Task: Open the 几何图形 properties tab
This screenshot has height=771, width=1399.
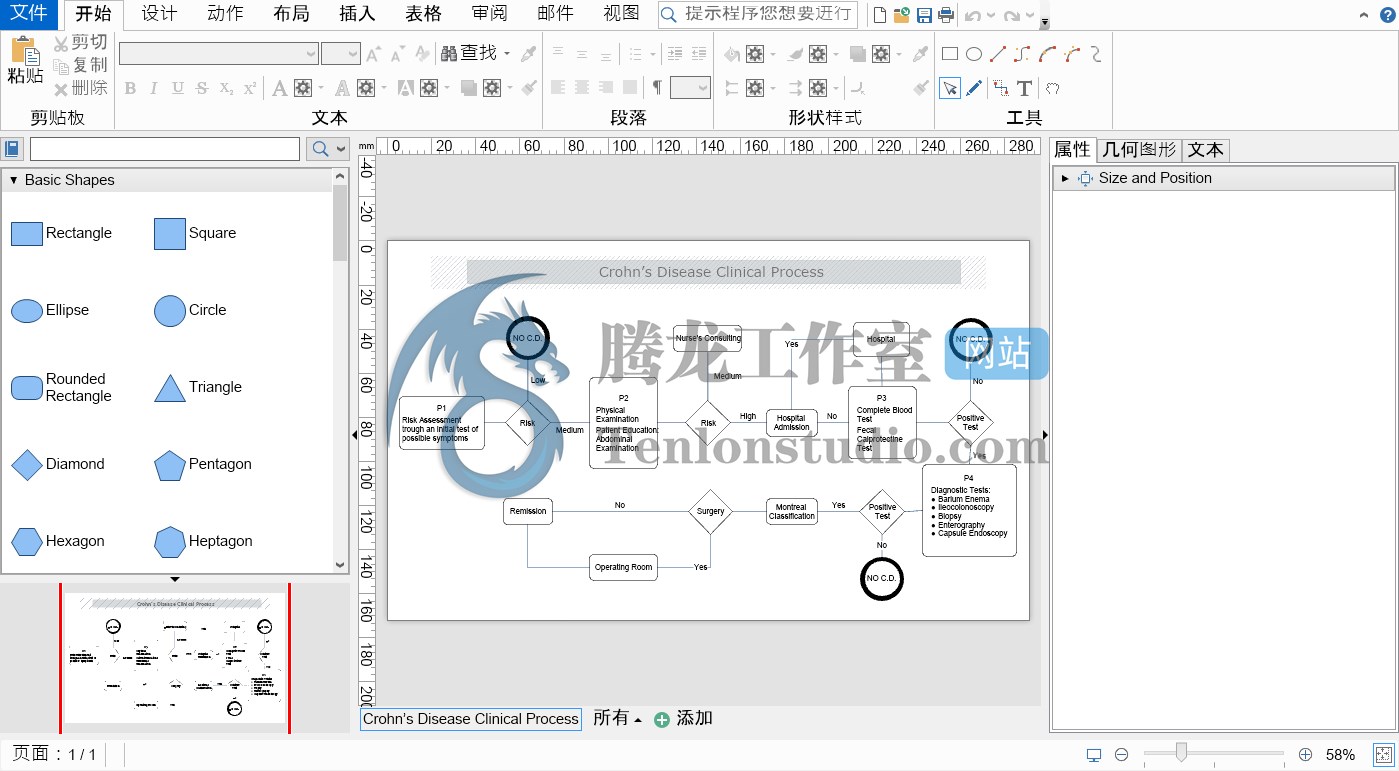Action: click(1139, 150)
